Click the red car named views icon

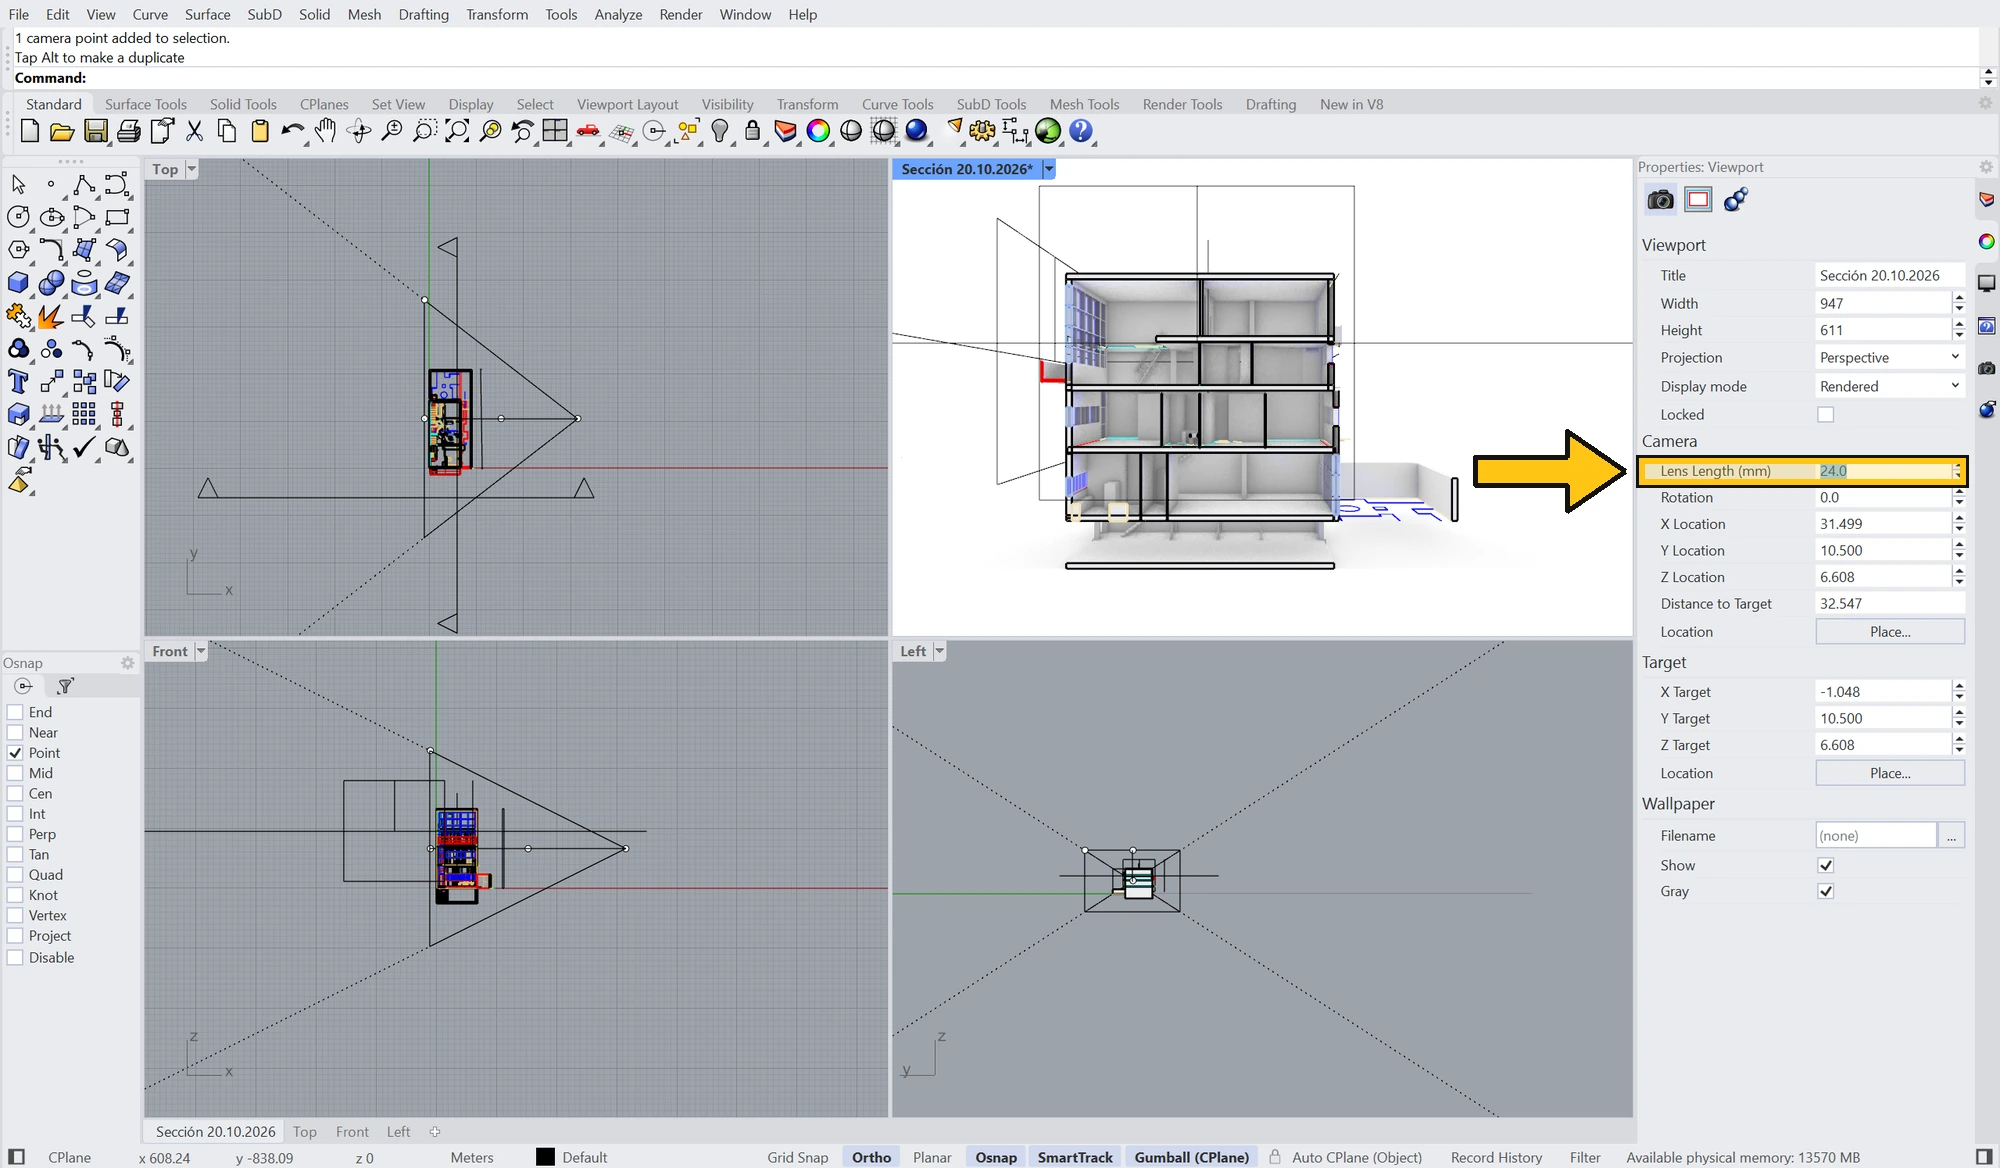pos(588,131)
